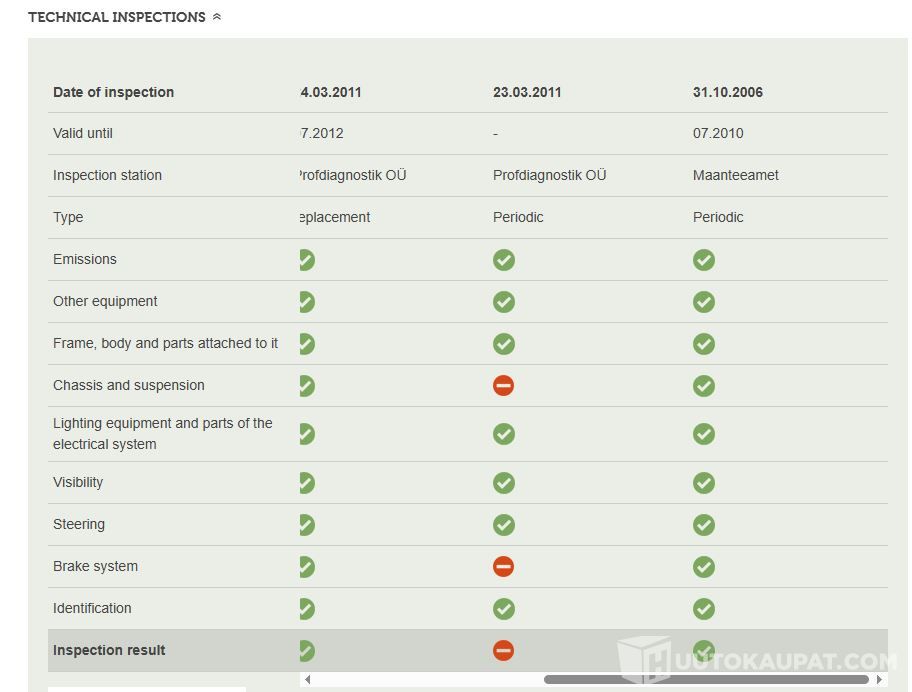
Task: Click Emissions green check for 31.10.2006
Action: 704,260
